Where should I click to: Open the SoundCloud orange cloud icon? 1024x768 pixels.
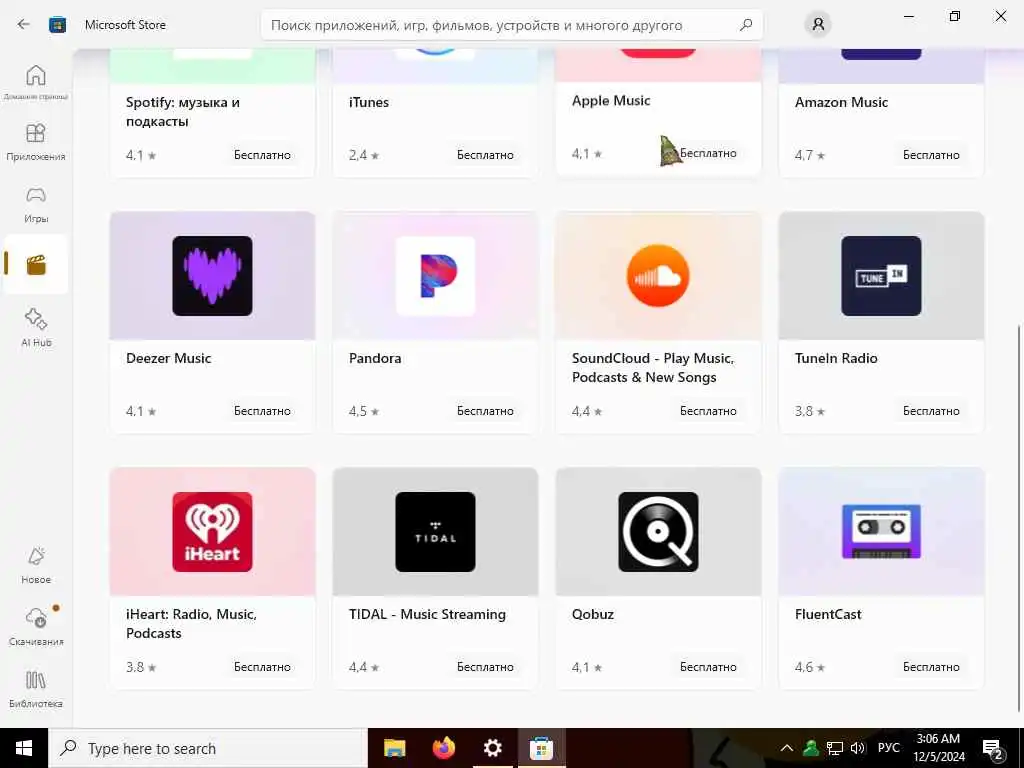(658, 276)
